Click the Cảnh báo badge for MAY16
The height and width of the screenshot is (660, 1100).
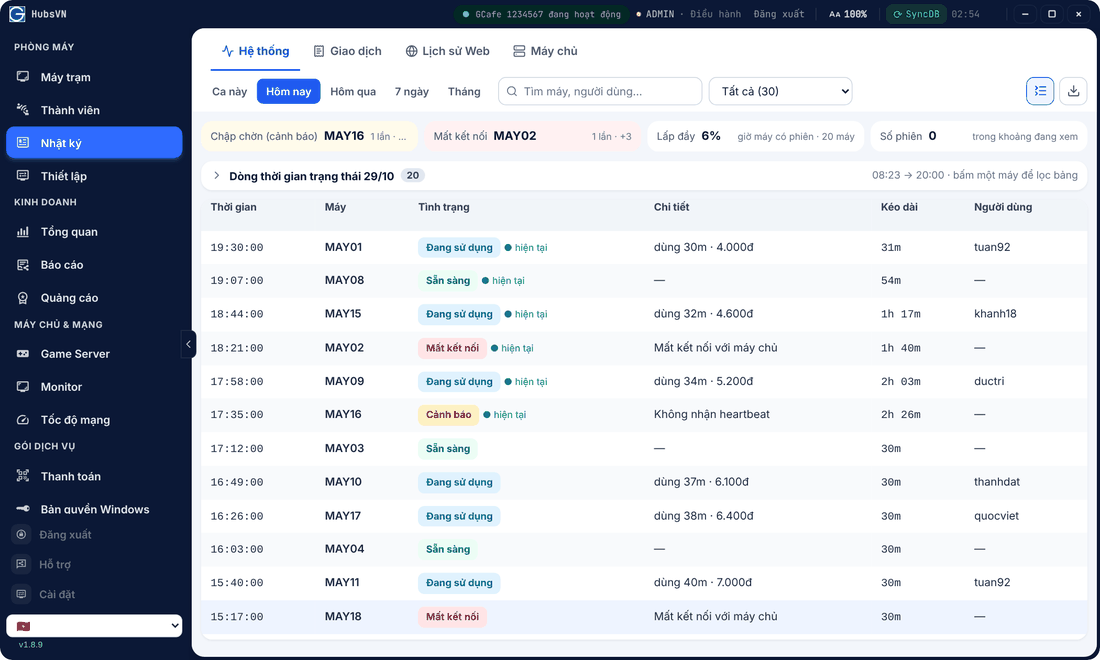(448, 415)
